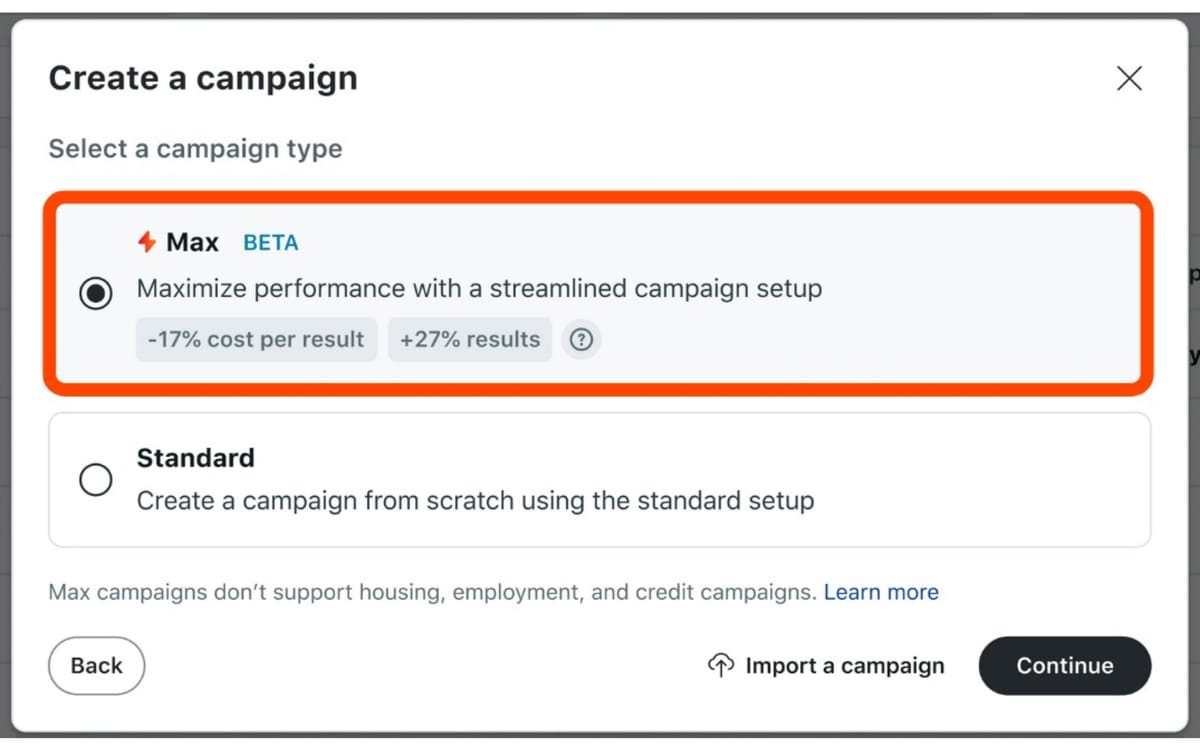Click Back to return to previous step
Viewport: 1200px width, 750px height.
click(x=96, y=665)
